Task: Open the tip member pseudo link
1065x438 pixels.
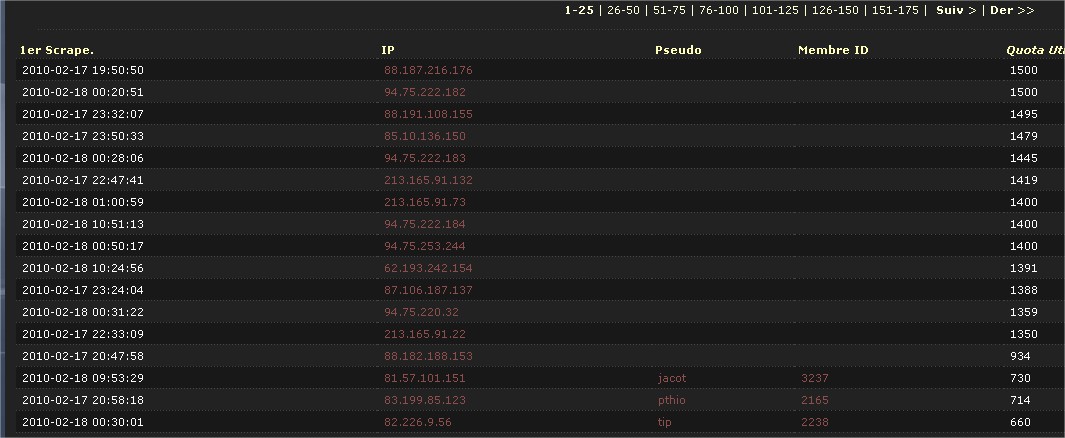Action: point(664,422)
